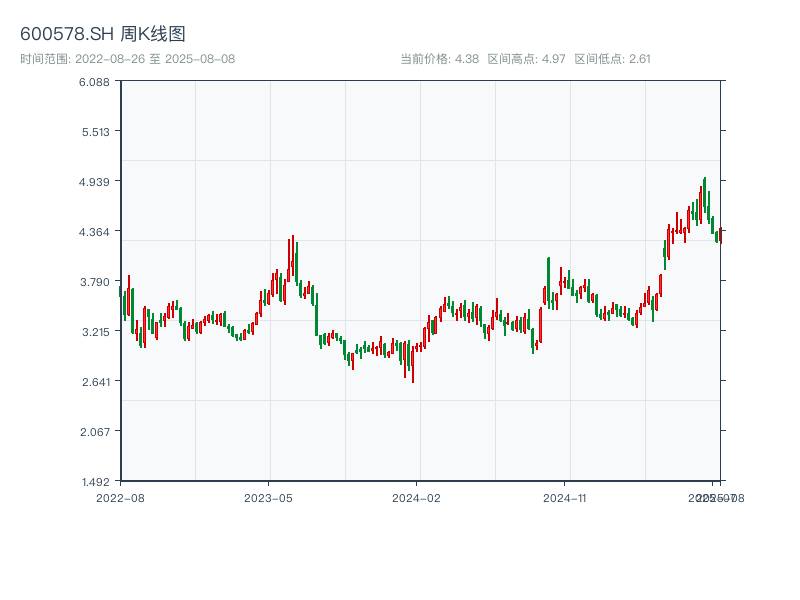Click the y-axis value 1.492

point(96,482)
